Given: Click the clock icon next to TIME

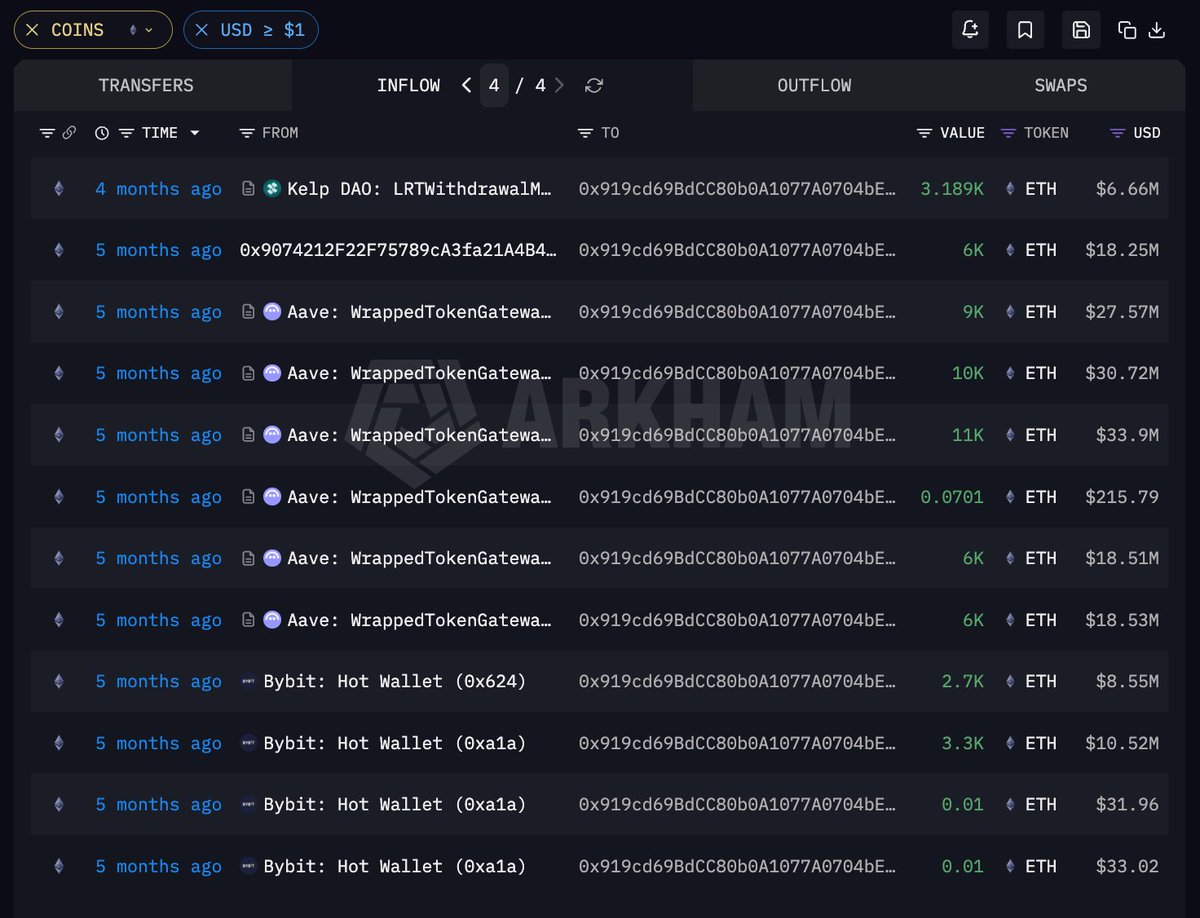Looking at the screenshot, I should [102, 133].
